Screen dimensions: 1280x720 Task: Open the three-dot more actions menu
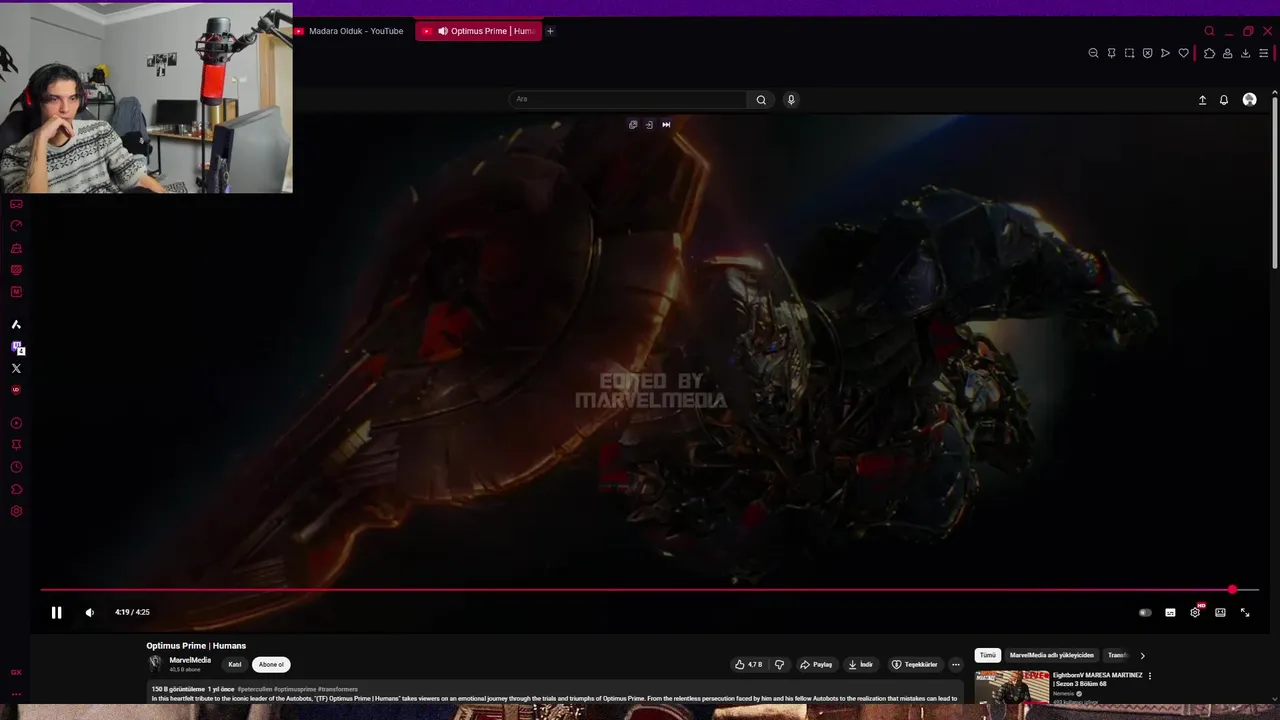955,664
